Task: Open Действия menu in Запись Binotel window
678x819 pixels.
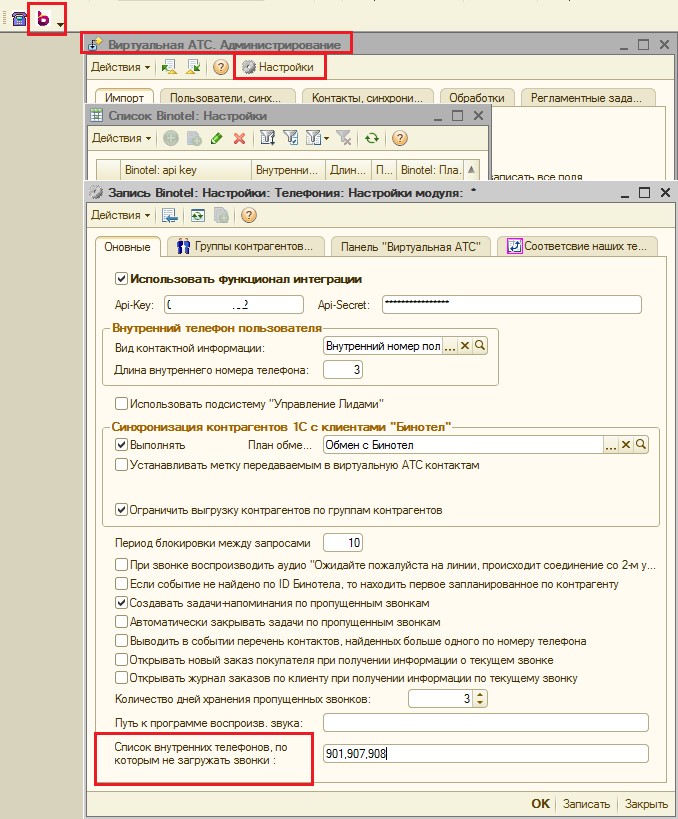Action: point(121,215)
